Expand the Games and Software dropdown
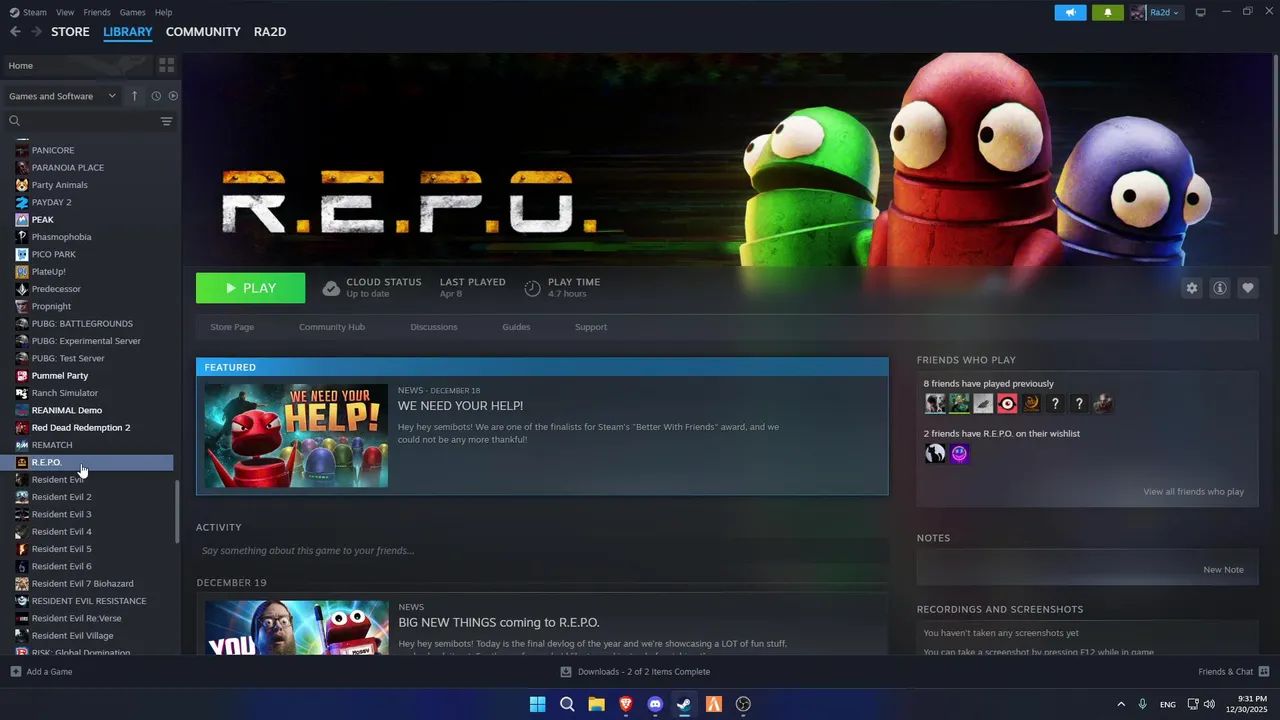1280x720 pixels. point(63,96)
